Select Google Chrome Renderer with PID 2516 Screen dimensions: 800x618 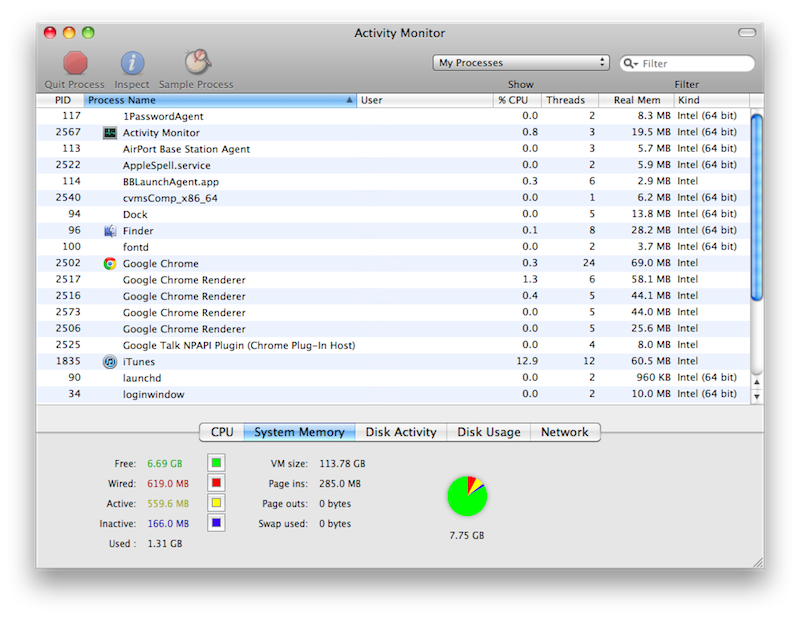[393, 296]
